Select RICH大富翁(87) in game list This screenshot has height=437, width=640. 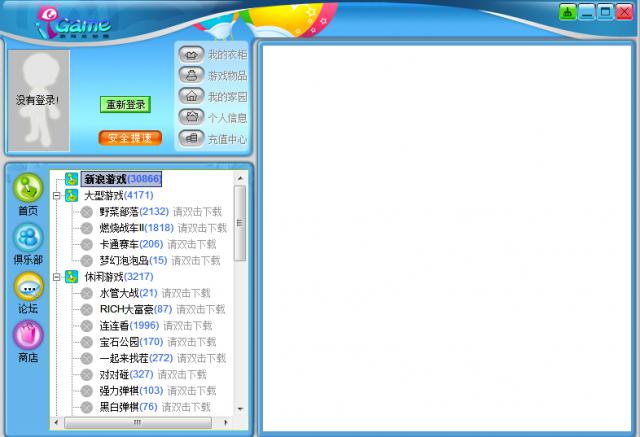136,310
